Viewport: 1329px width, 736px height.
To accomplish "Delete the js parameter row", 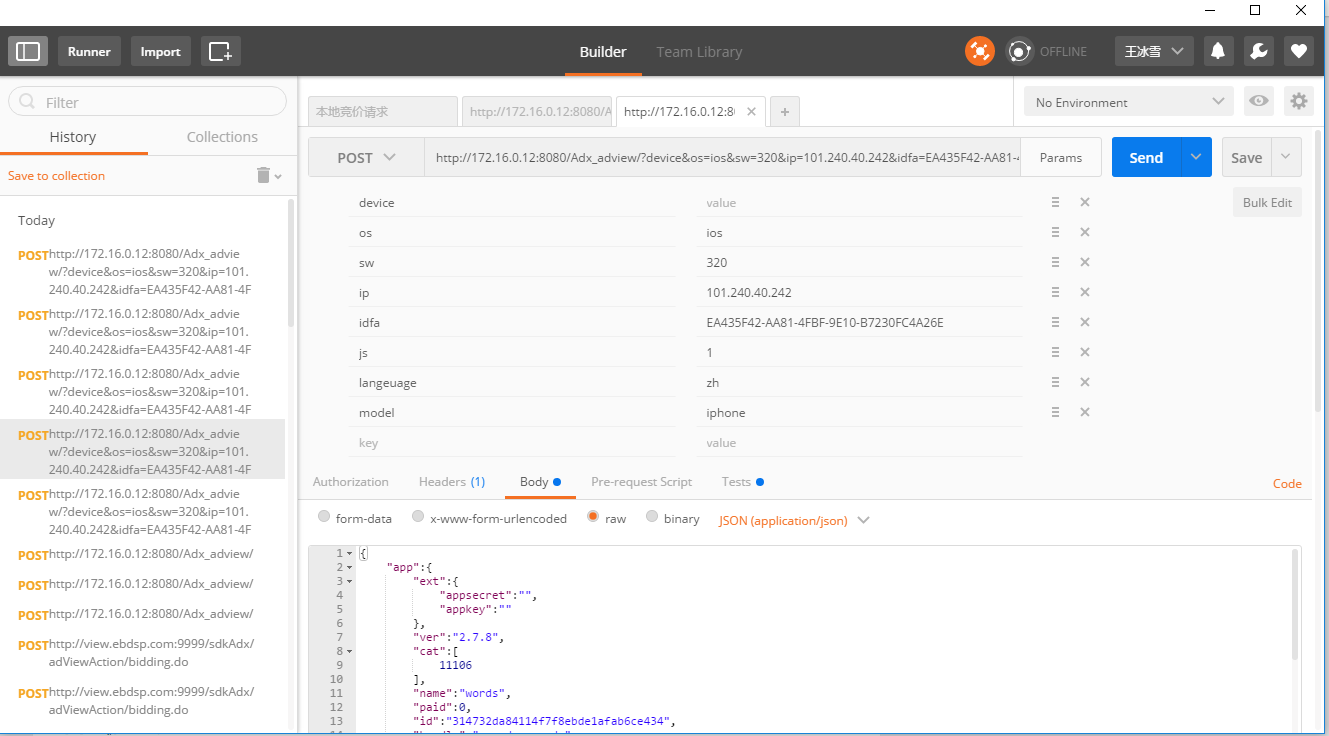I will tap(1085, 352).
